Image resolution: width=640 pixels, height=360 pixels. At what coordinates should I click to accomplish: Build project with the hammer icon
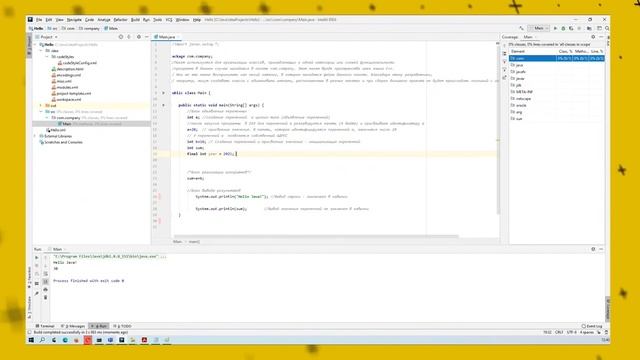pyautogui.click(x=521, y=29)
